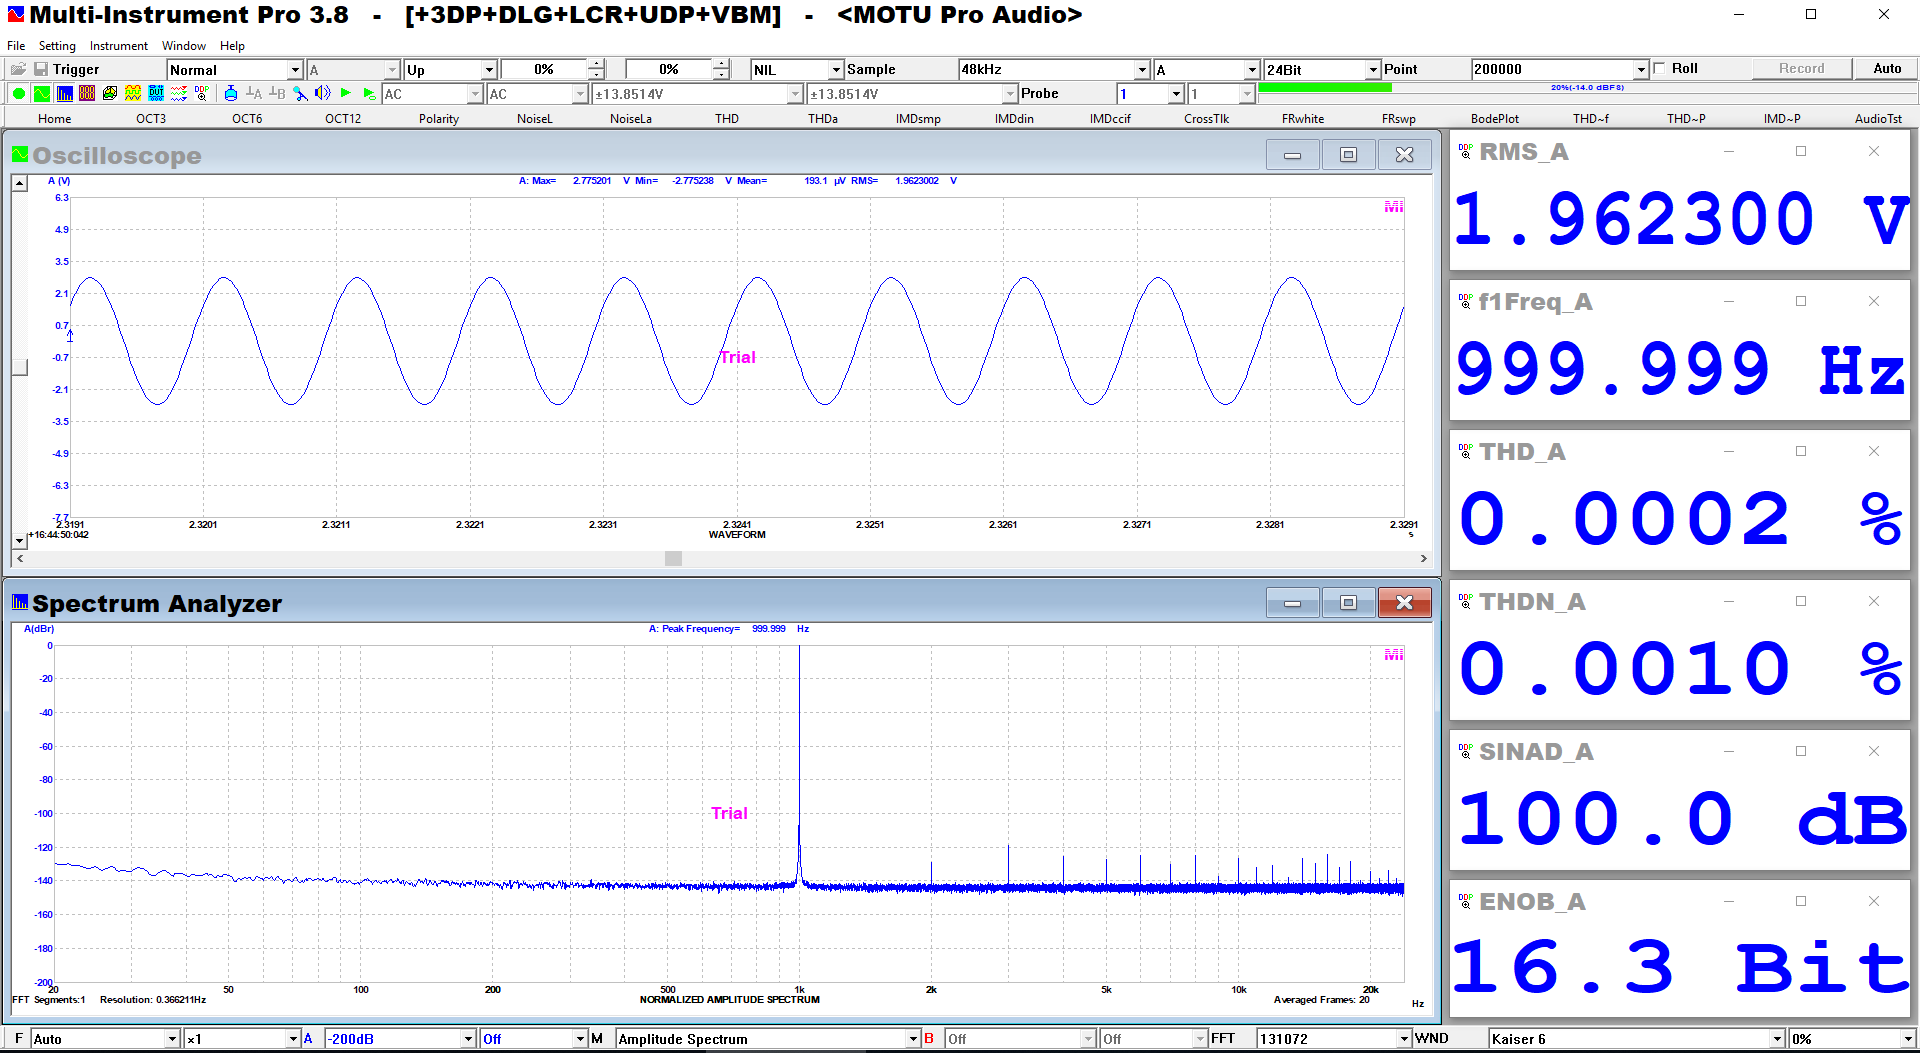Click the speaker sound icon
Screen dimensions: 1920x1053
point(323,93)
